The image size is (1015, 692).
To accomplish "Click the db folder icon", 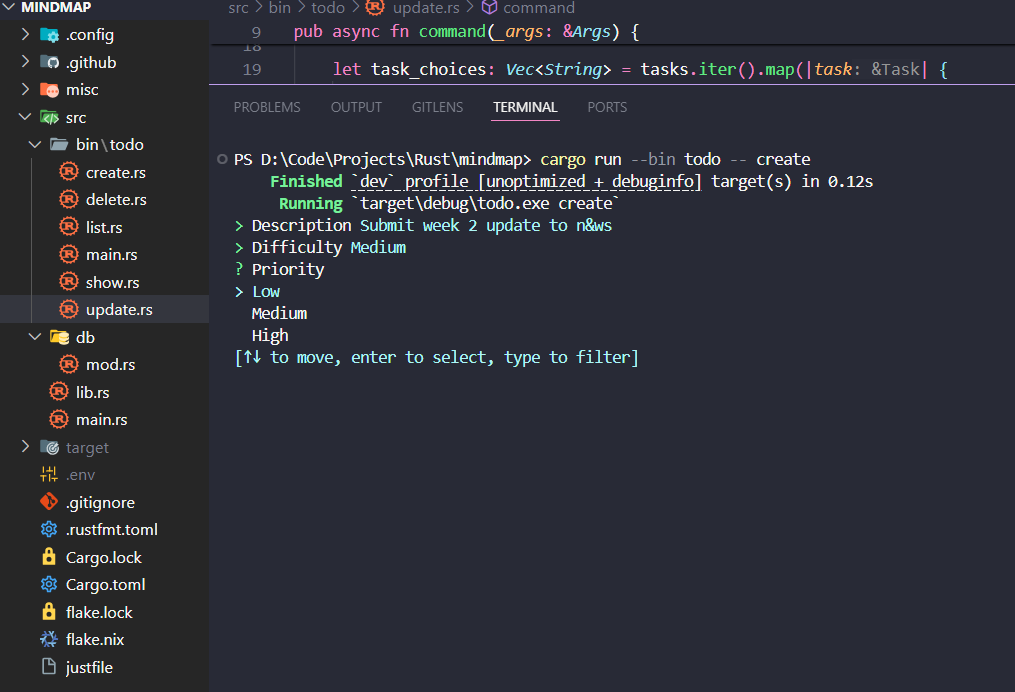I will 60,337.
